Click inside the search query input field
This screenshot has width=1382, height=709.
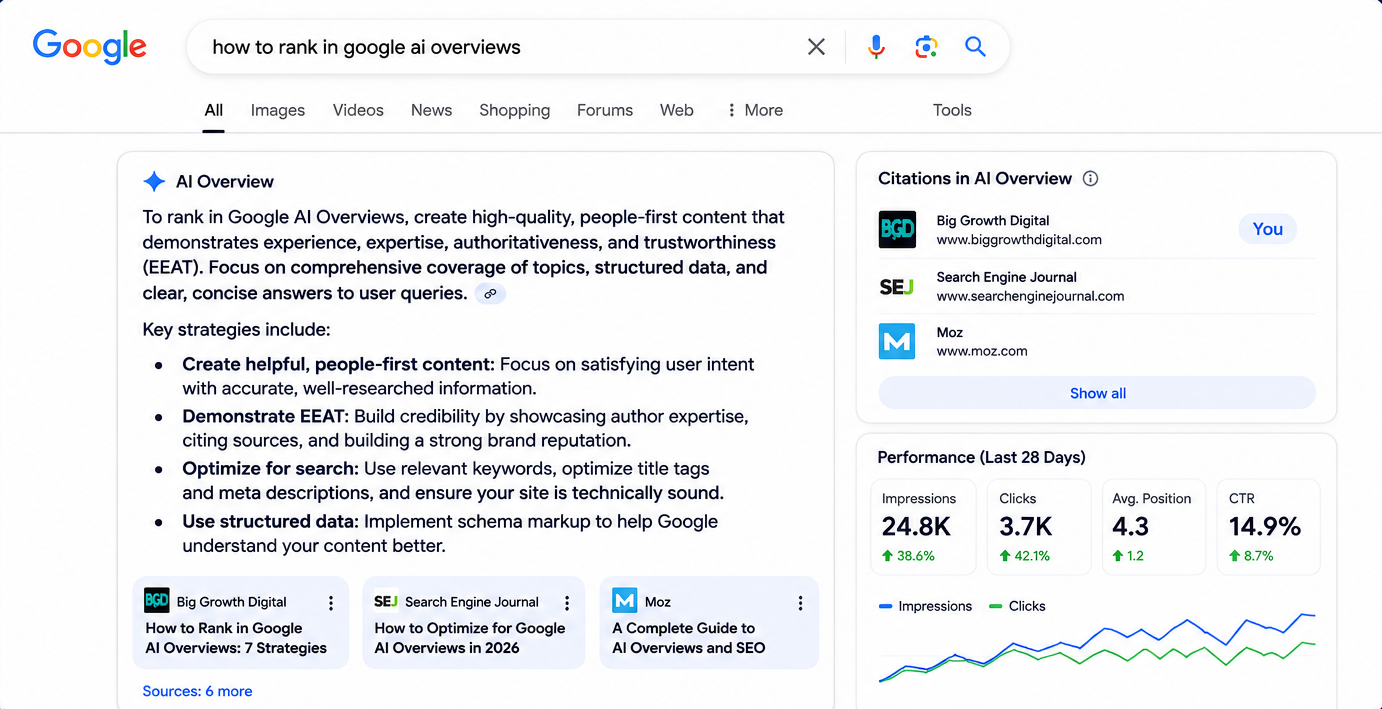500,47
